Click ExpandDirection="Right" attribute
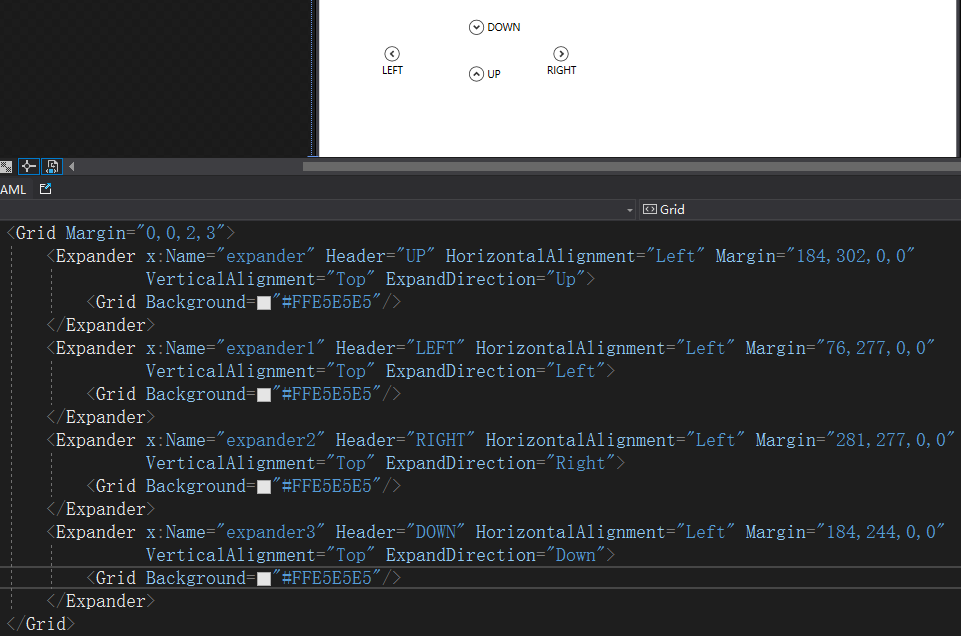961x636 pixels. [x=501, y=463]
